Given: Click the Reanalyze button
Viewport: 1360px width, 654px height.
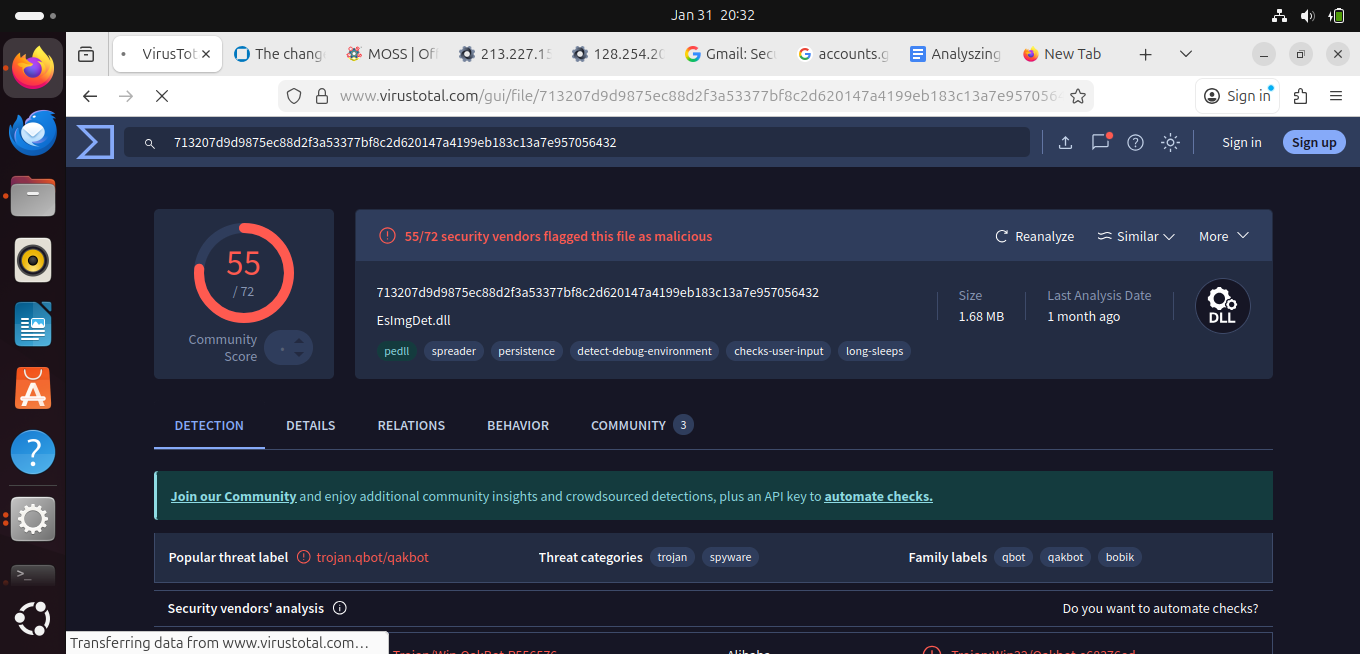Looking at the screenshot, I should tap(1034, 236).
